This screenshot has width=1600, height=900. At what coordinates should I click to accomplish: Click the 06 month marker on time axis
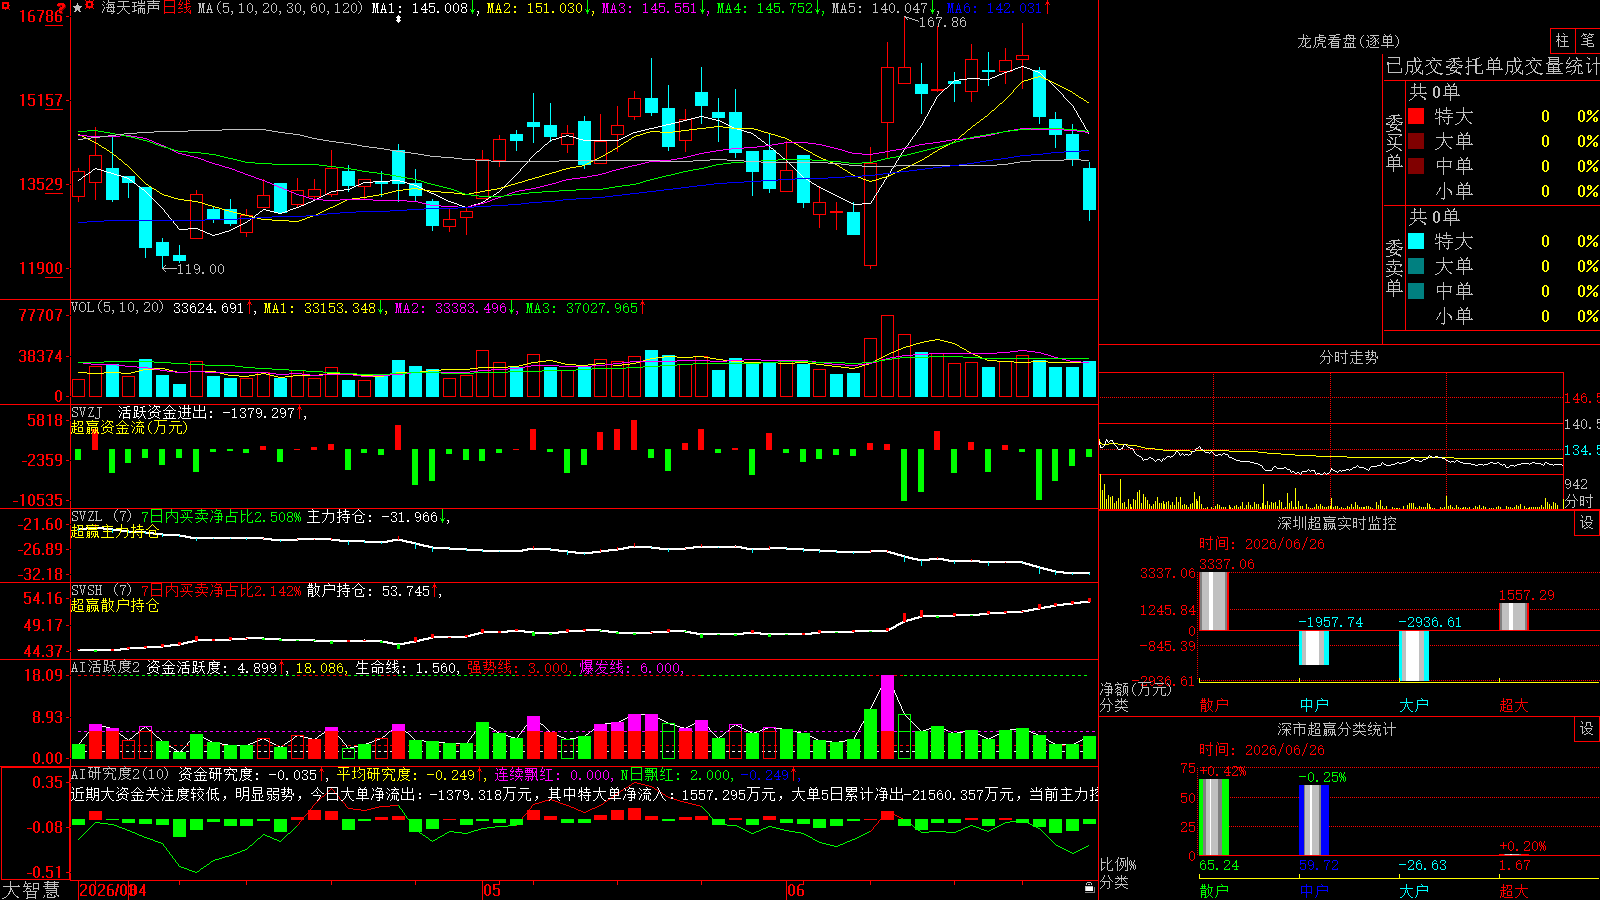[795, 890]
